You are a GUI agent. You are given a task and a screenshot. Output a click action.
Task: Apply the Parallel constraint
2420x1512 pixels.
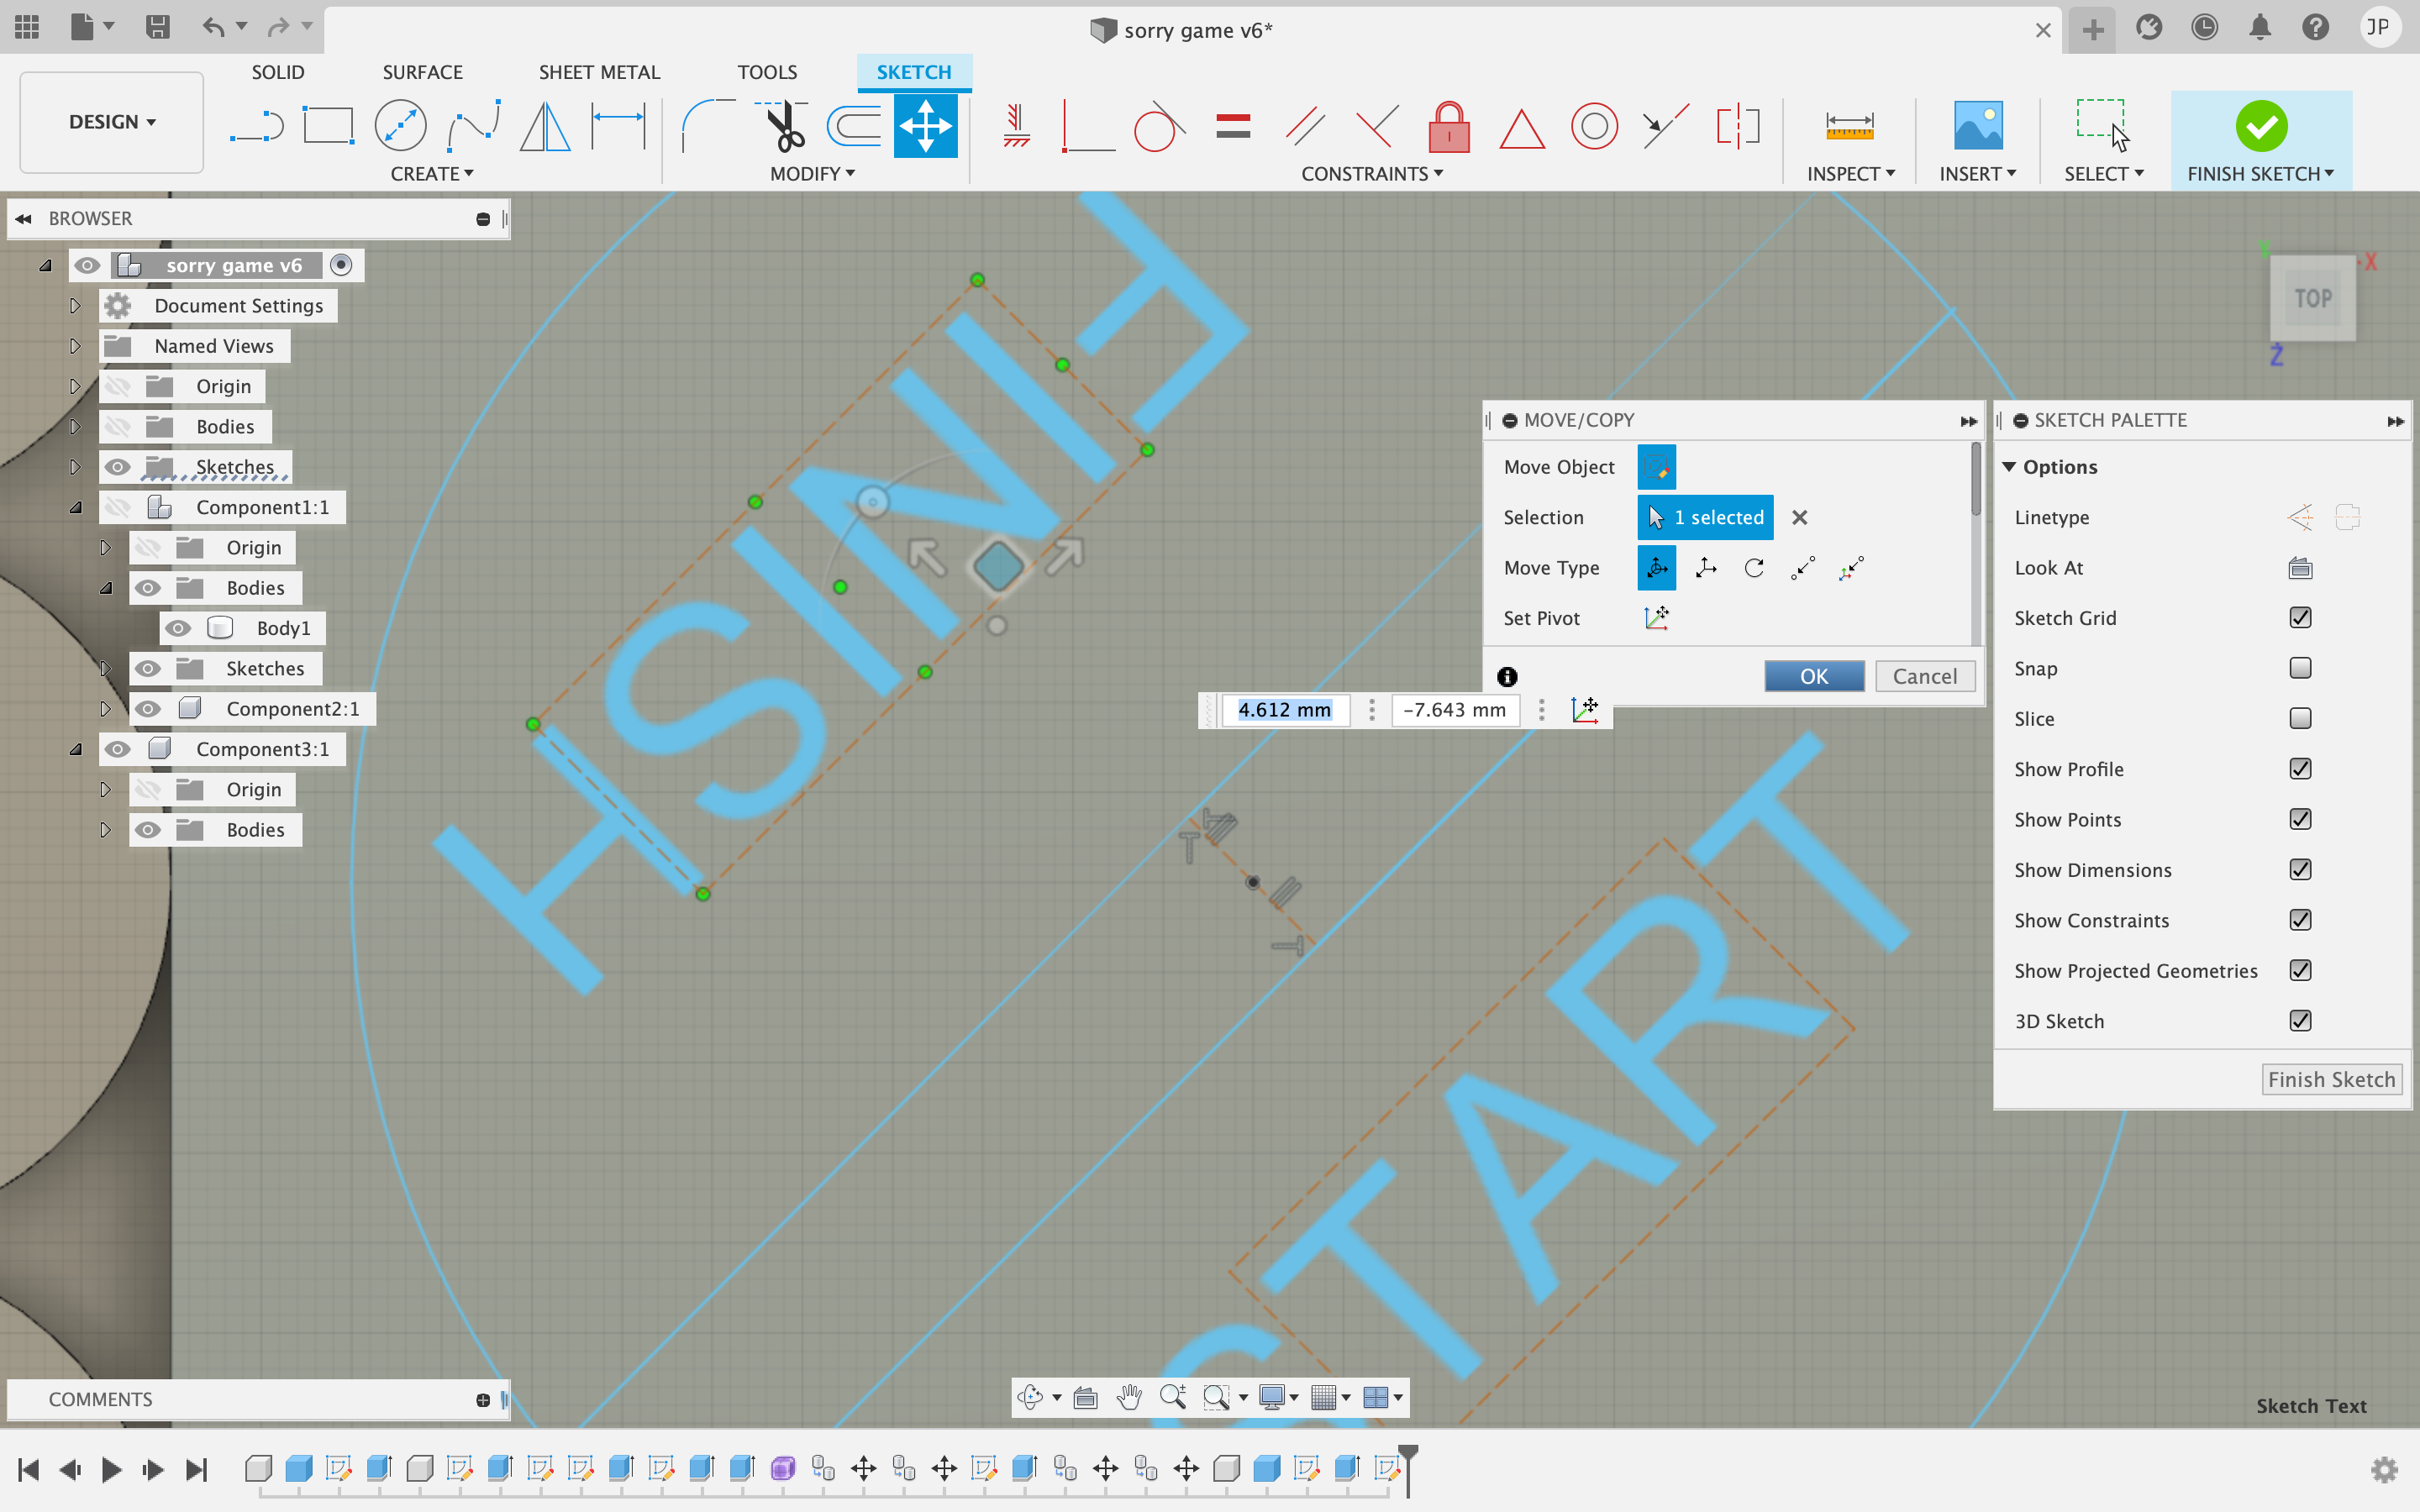[x=1305, y=127]
